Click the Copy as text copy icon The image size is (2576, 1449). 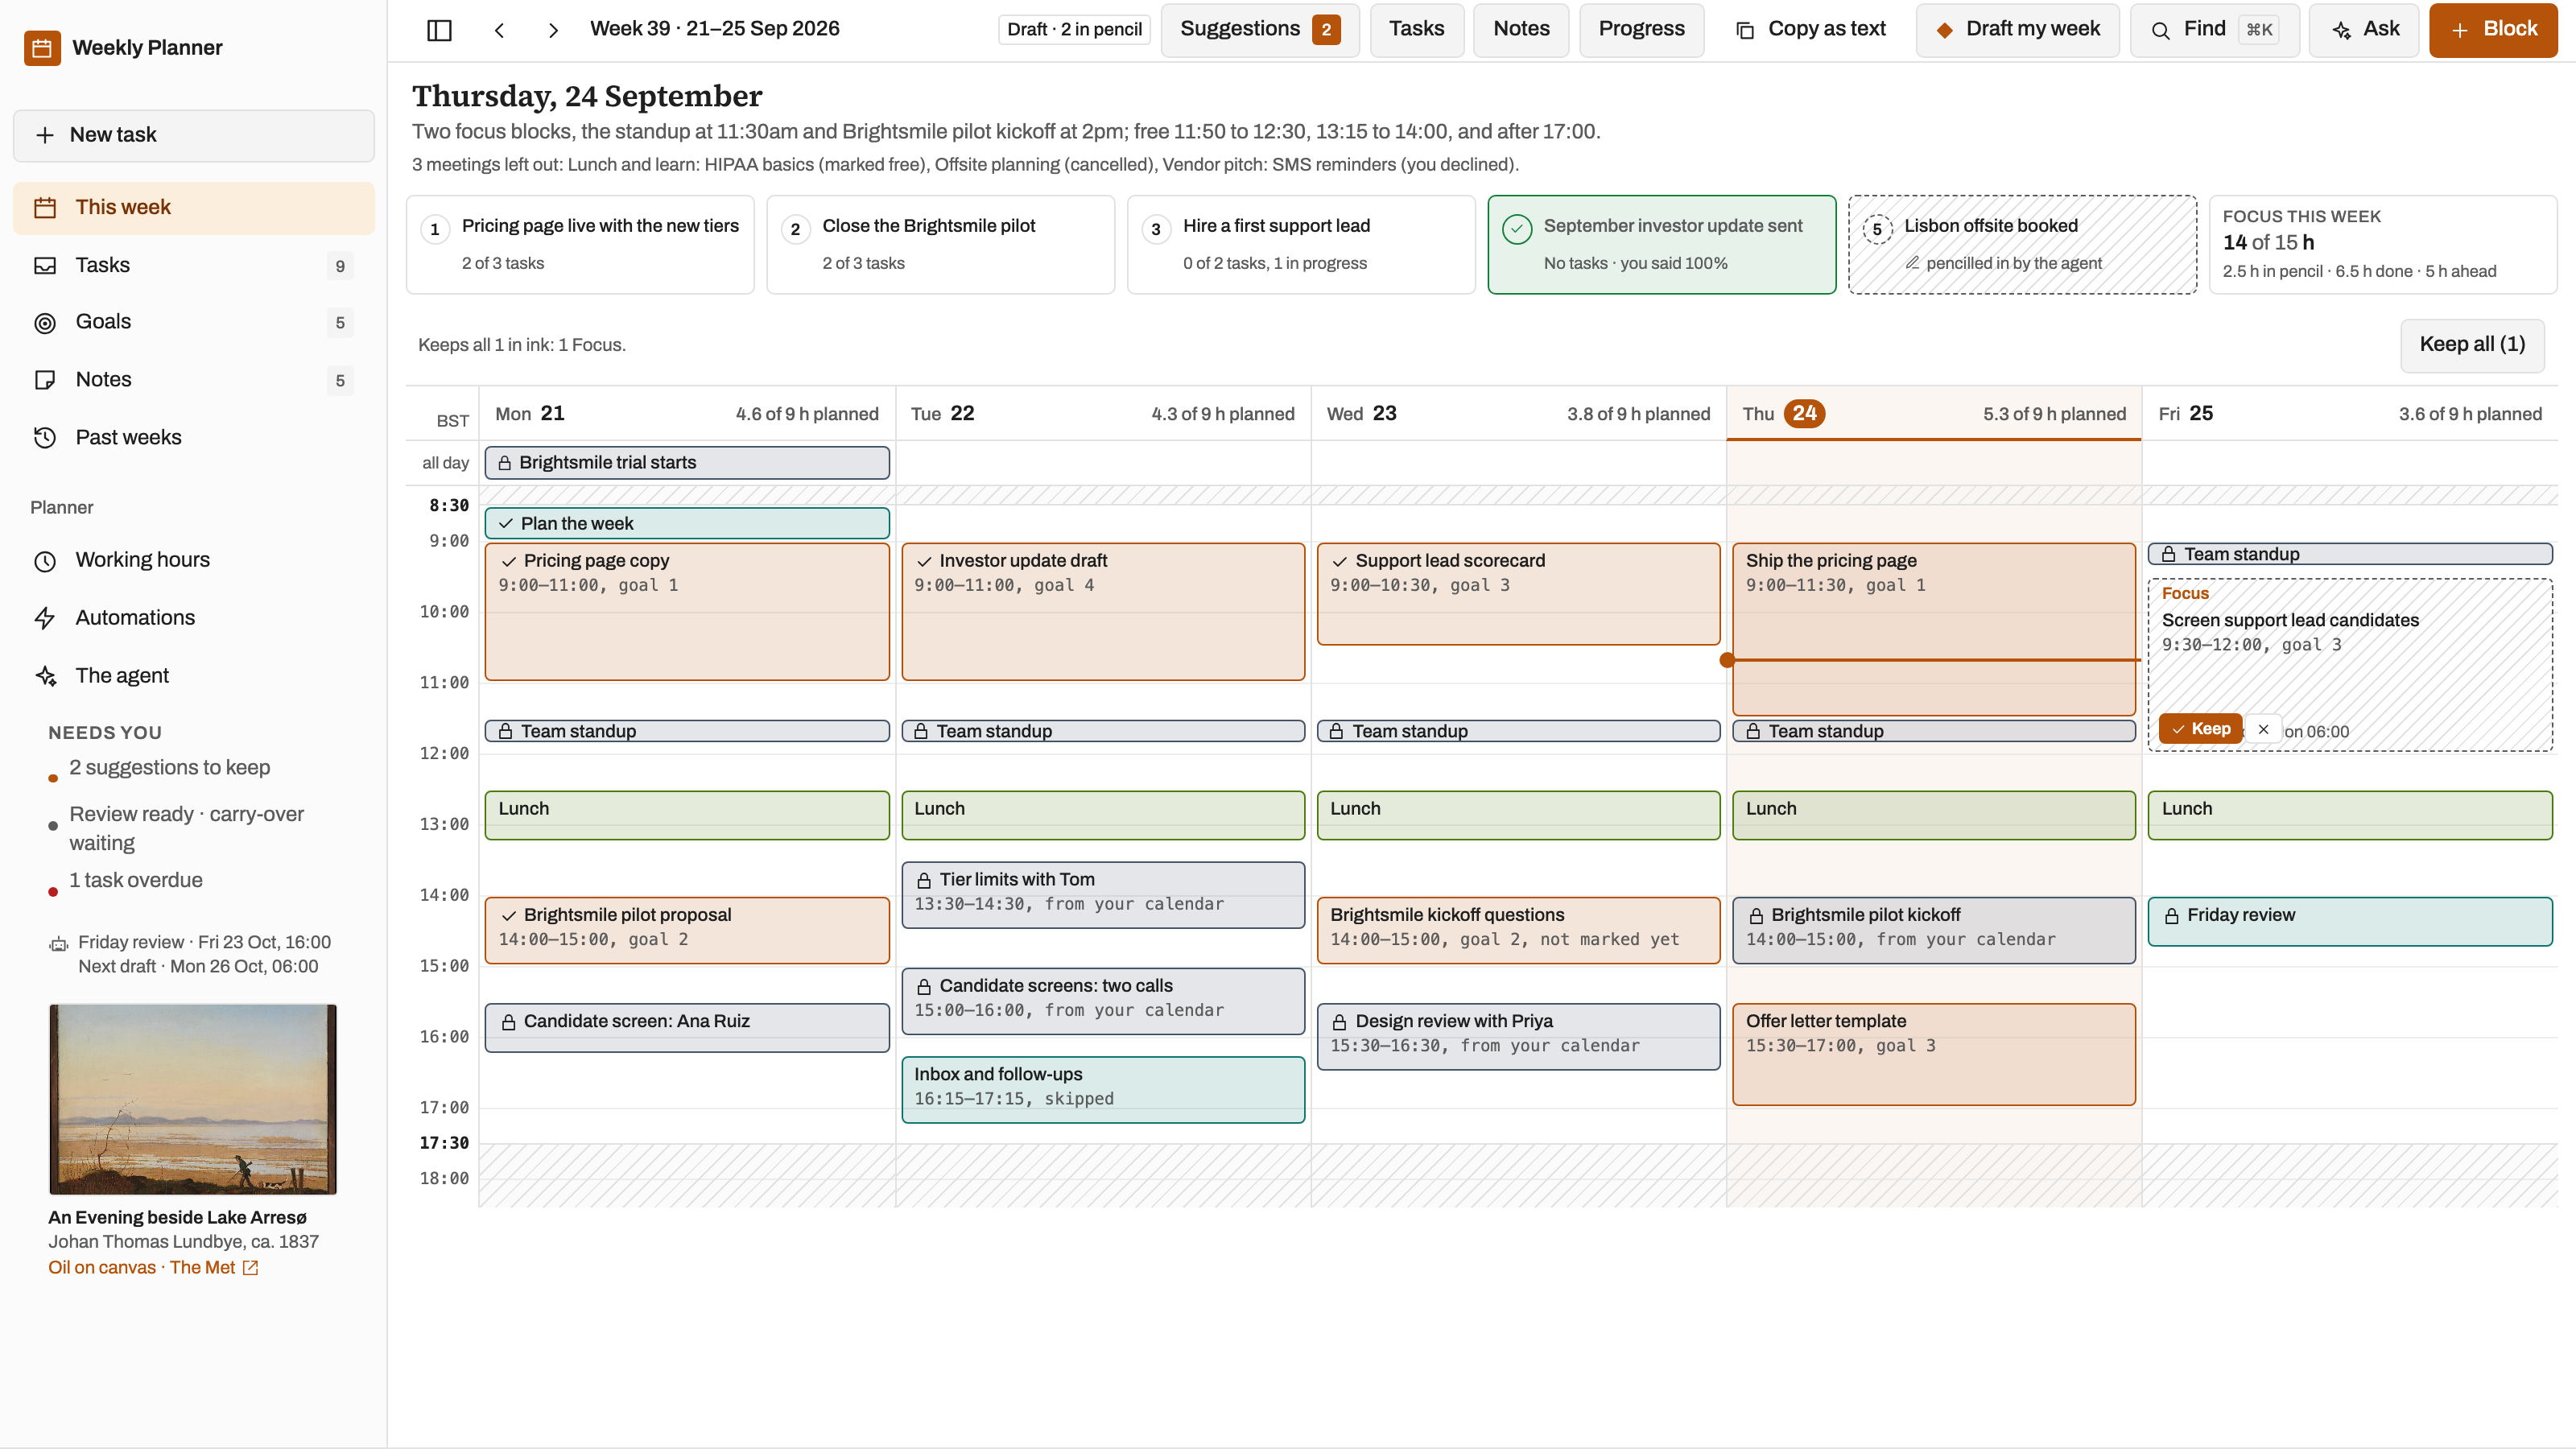(x=1745, y=30)
